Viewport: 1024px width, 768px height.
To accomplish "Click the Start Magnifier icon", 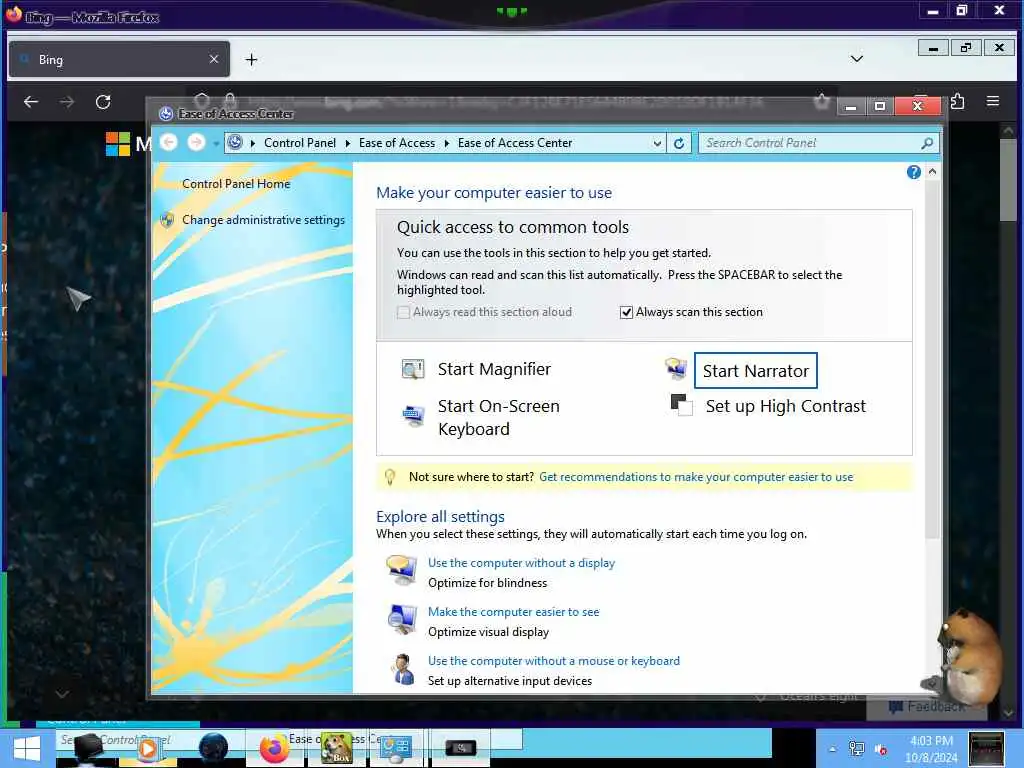I will 413,370.
